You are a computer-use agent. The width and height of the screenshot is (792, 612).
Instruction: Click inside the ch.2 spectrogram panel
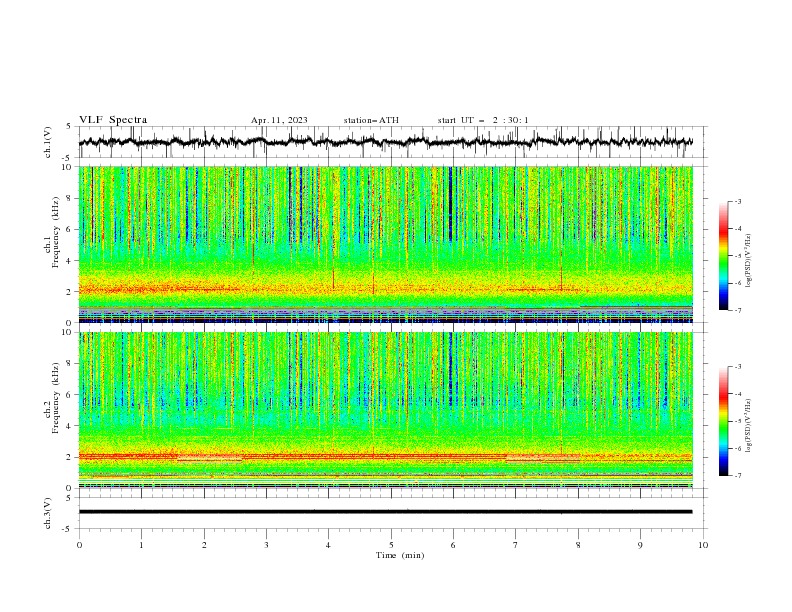coord(385,410)
